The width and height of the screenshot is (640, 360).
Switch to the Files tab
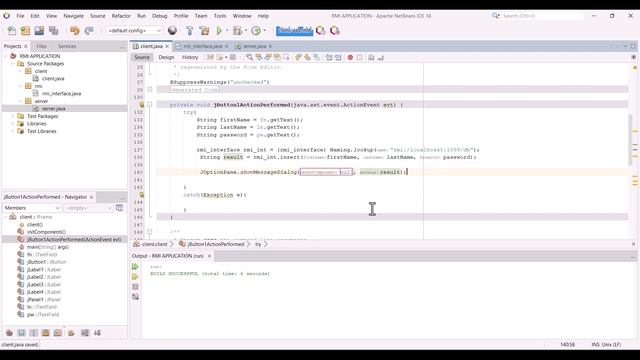pos(41,47)
